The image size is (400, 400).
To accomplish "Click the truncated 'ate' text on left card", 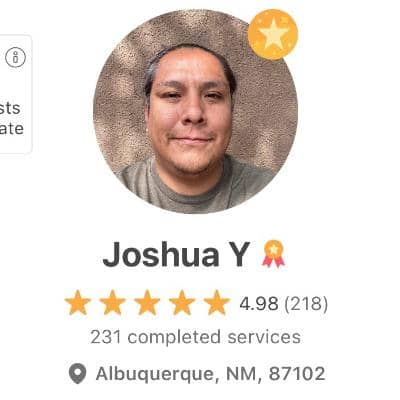I will [12, 129].
